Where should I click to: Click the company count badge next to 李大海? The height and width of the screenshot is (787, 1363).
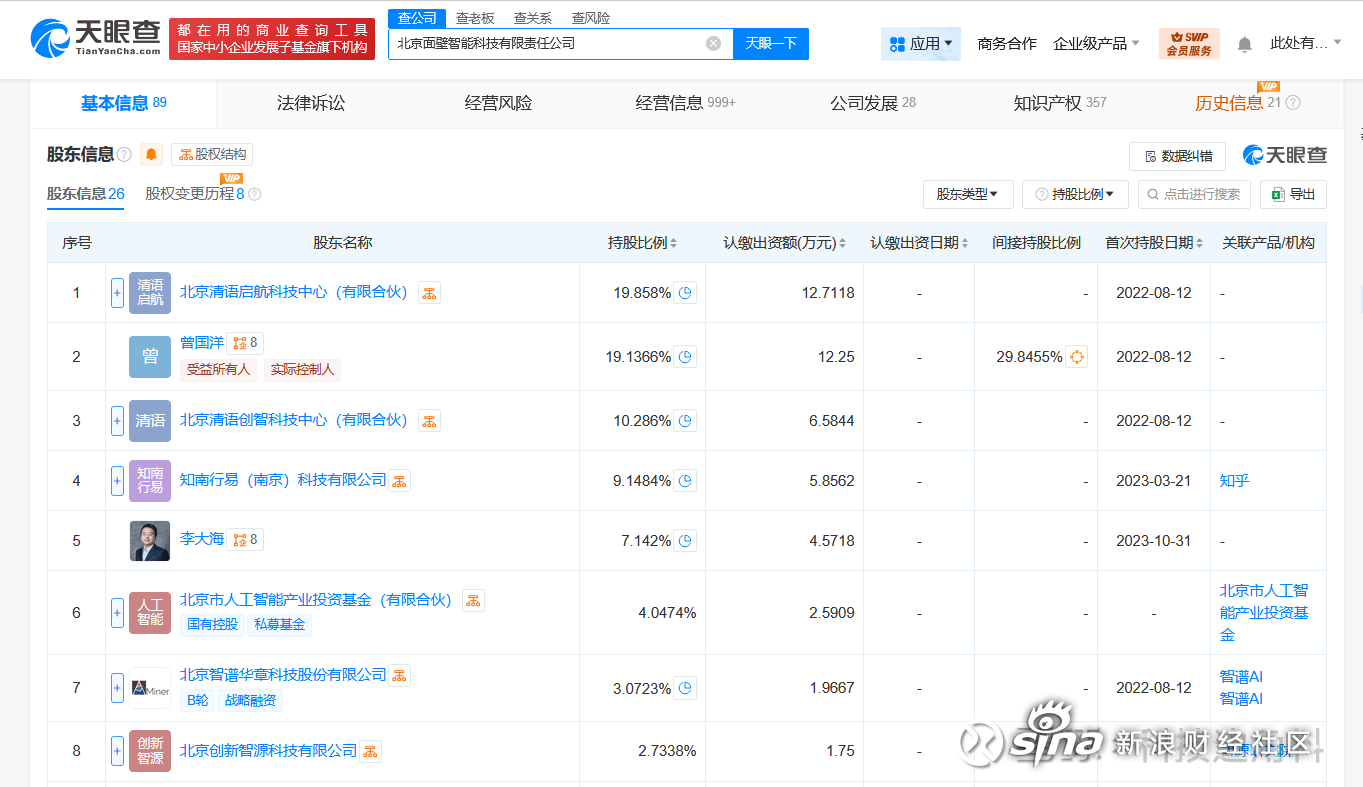coord(245,540)
